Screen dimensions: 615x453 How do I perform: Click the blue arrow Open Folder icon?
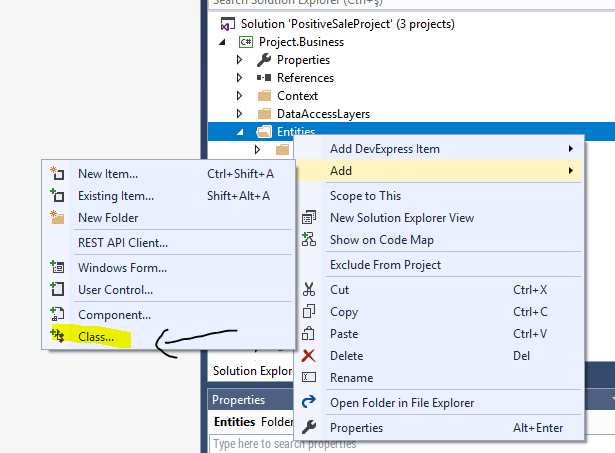coord(309,401)
